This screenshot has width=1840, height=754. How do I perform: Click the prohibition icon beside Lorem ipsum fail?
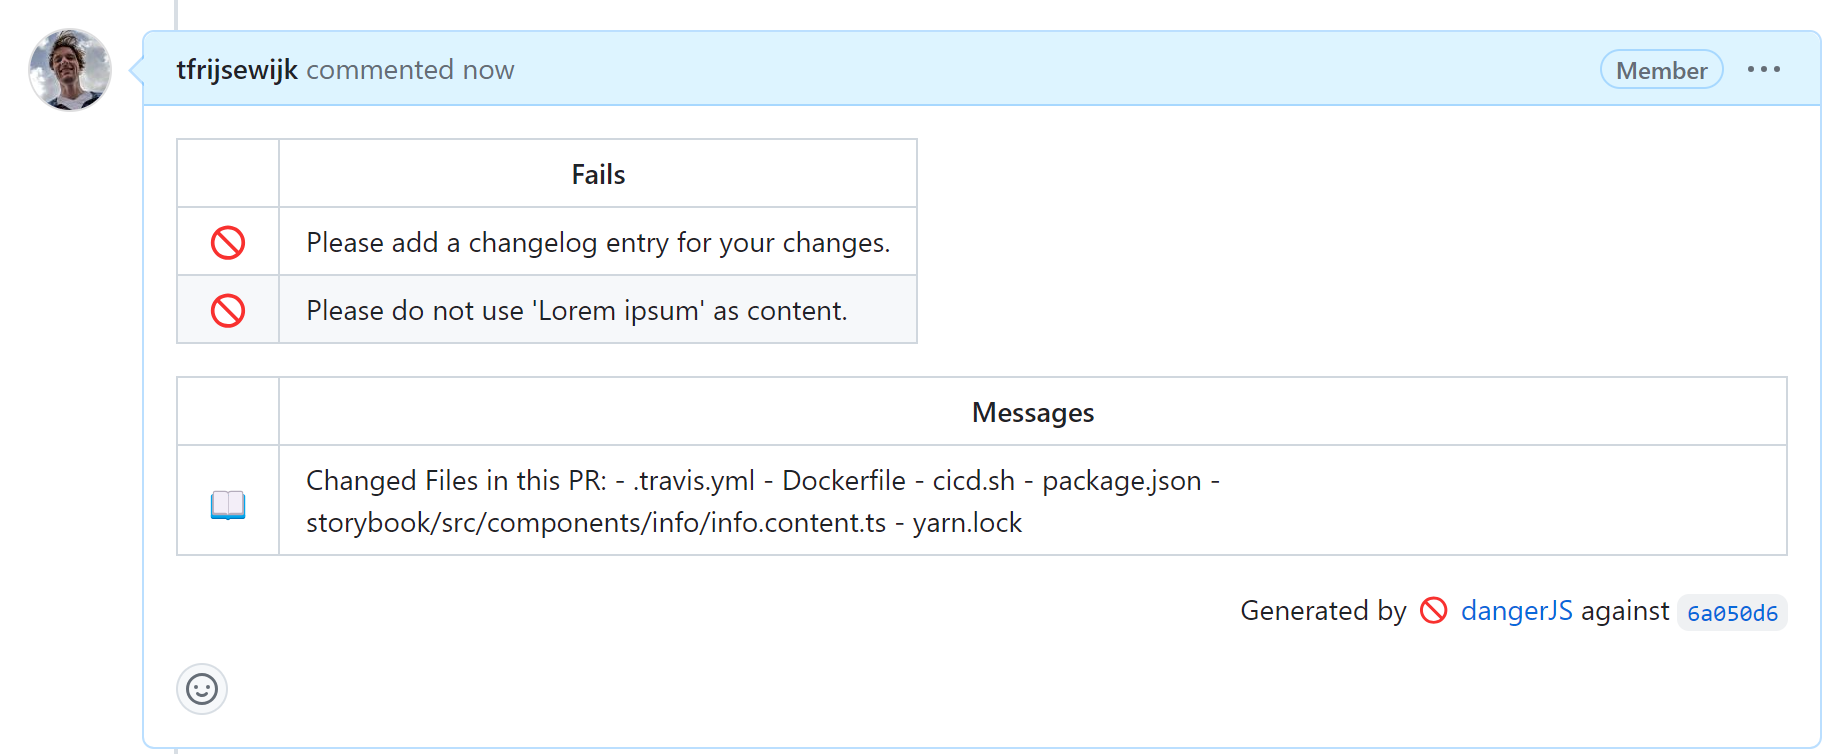(x=228, y=310)
